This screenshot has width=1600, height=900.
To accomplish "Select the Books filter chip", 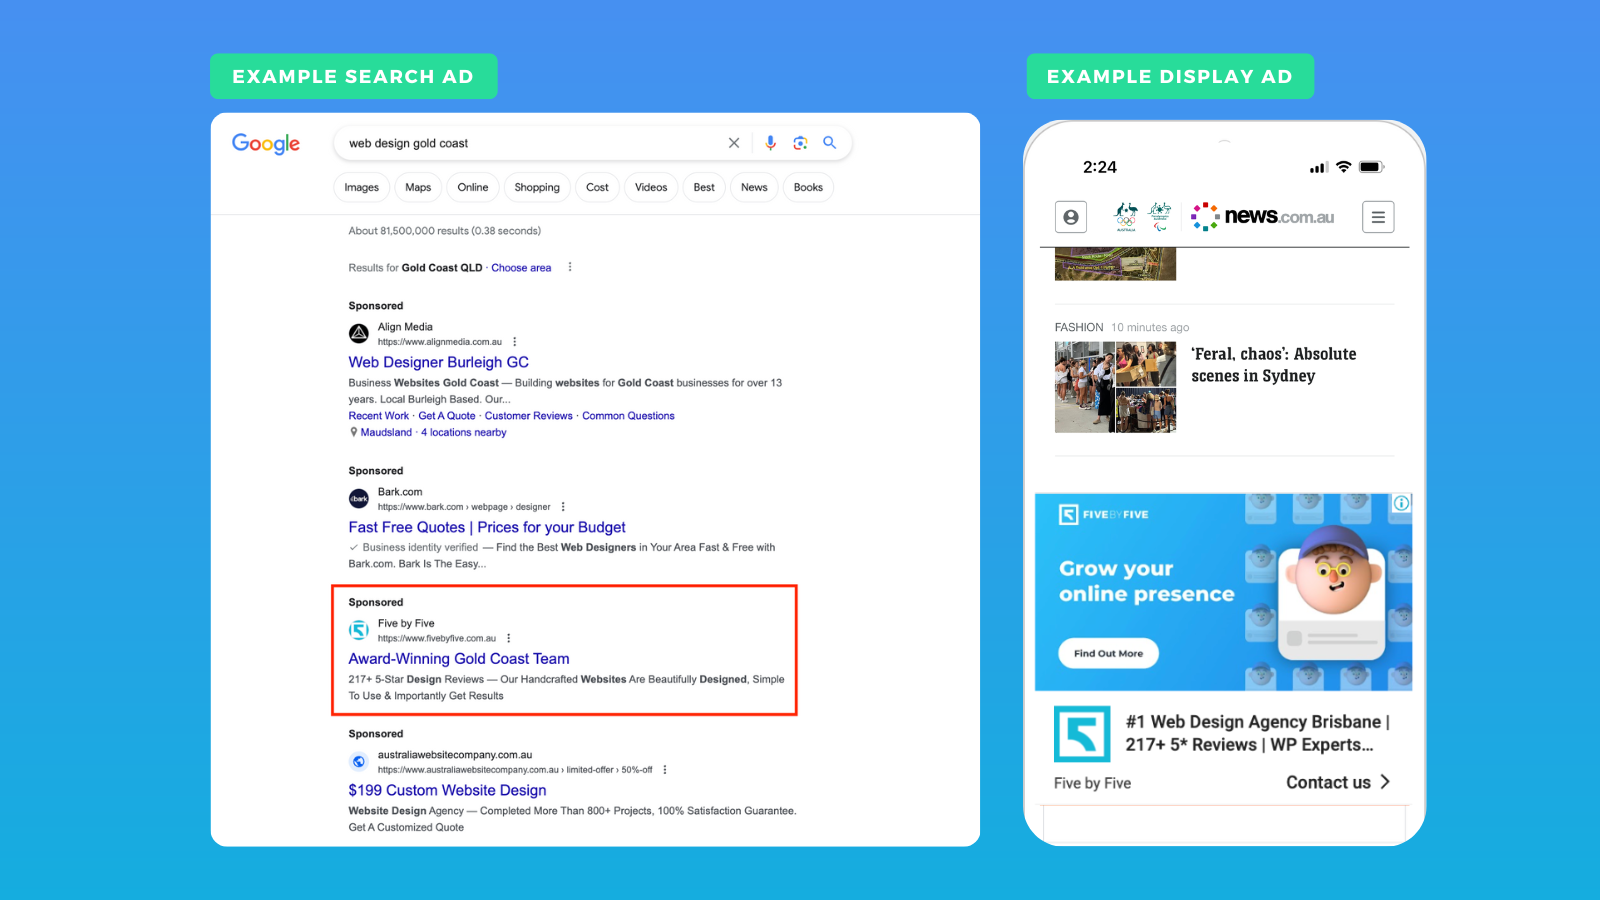I will pos(808,187).
